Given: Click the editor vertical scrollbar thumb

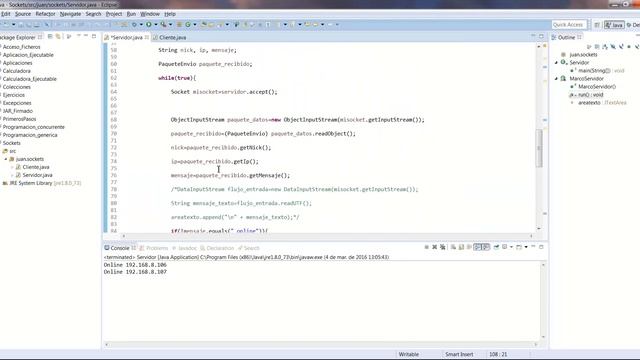Looking at the screenshot, I should (539, 148).
